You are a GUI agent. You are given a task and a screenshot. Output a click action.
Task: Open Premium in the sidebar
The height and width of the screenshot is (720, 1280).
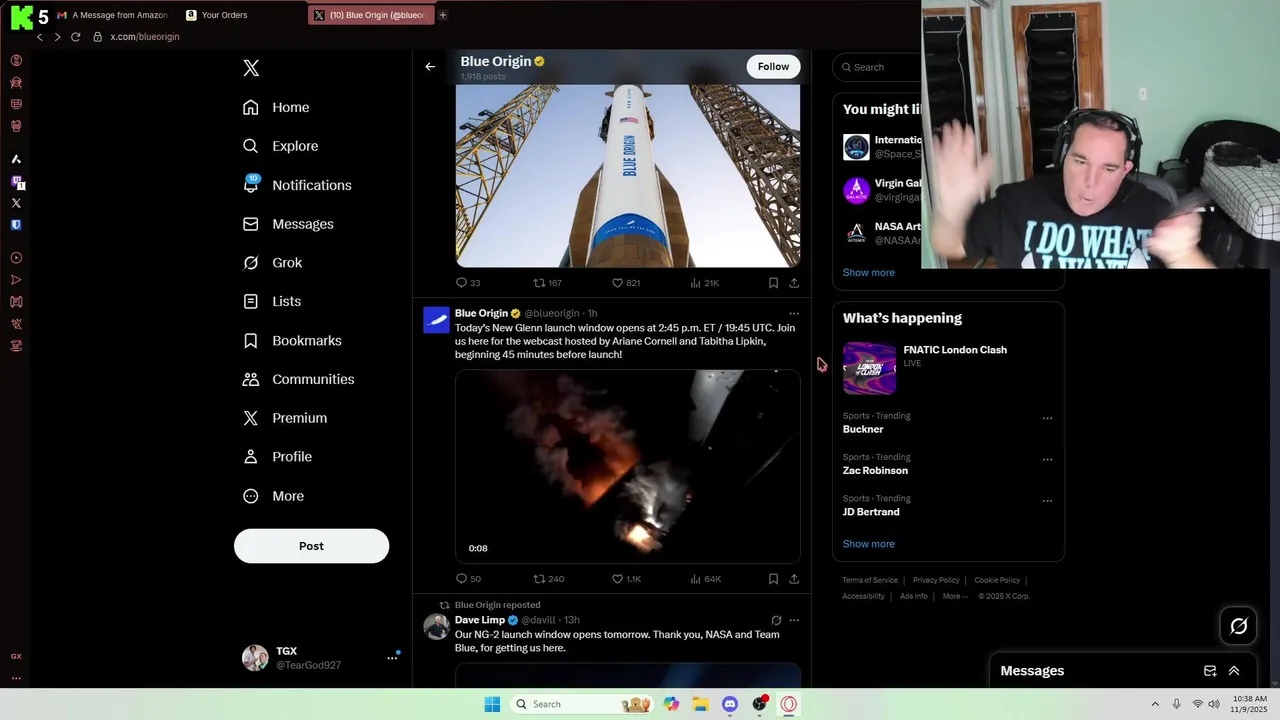pyautogui.click(x=285, y=418)
